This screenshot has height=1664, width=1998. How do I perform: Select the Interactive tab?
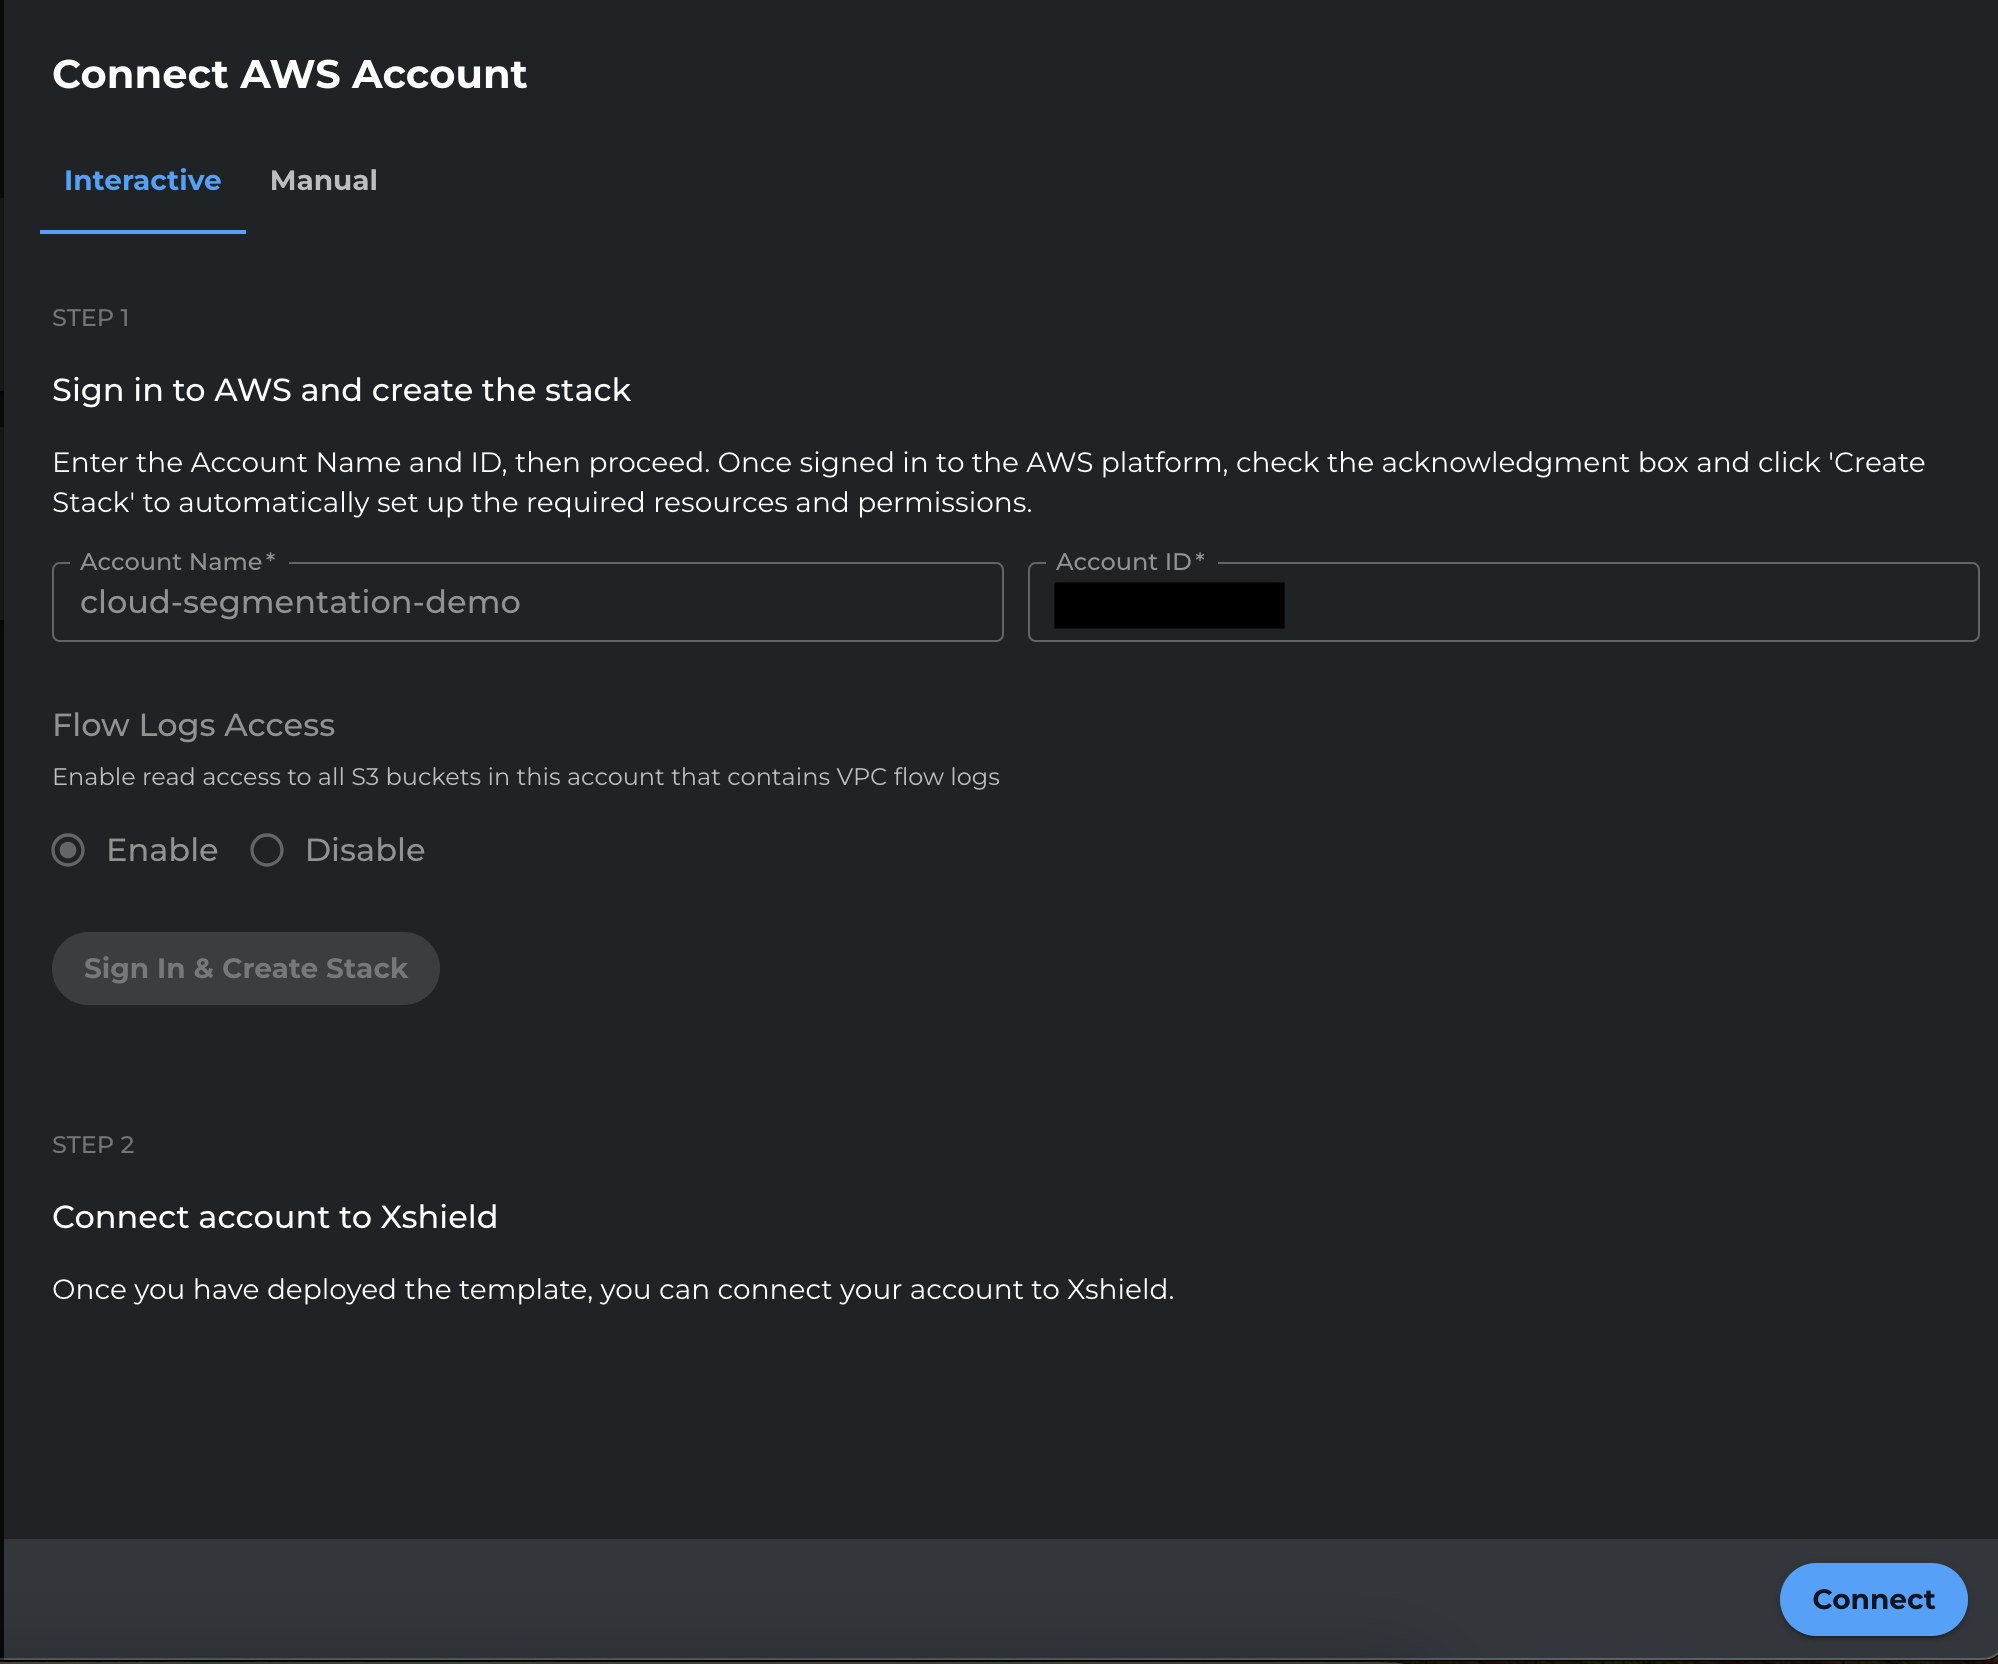coord(142,180)
